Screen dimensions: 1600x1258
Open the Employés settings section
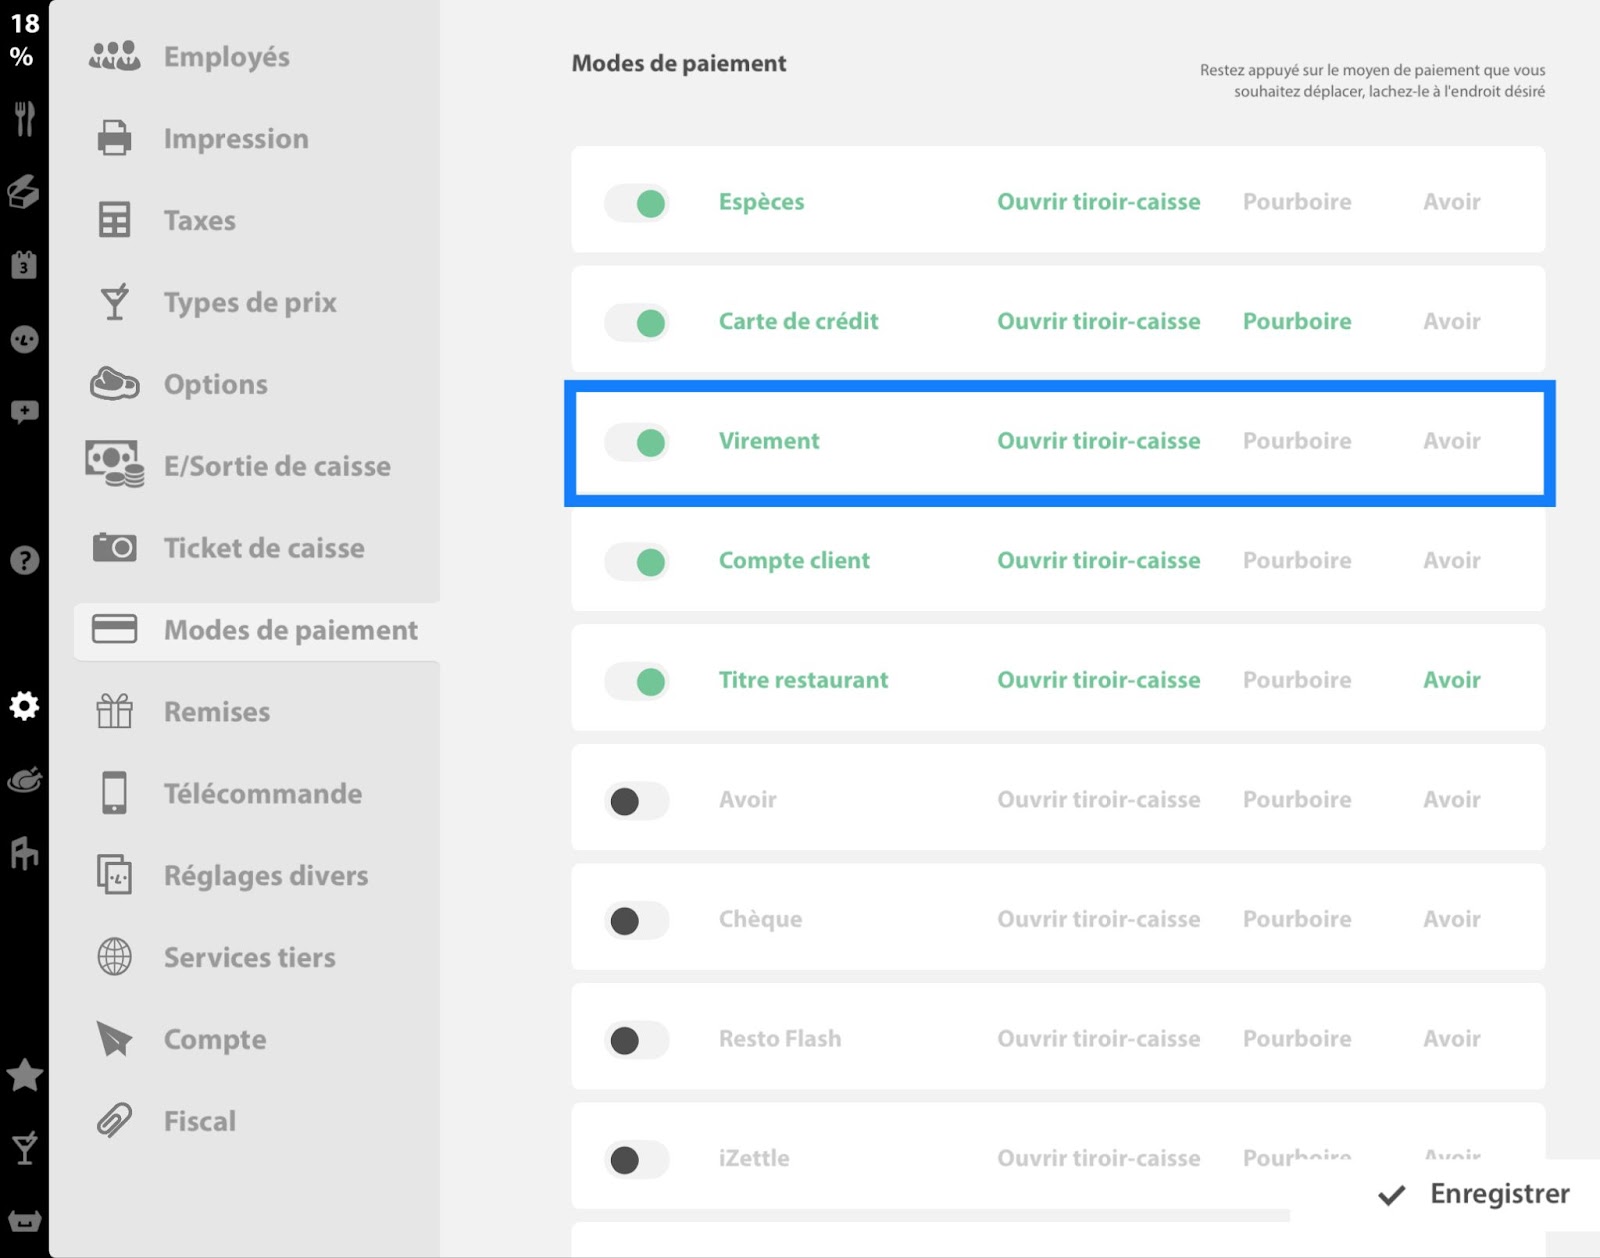[226, 57]
